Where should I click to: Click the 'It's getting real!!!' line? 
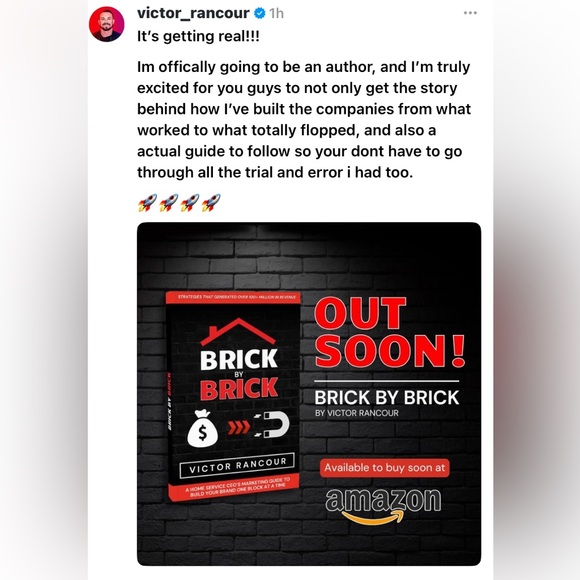[198, 36]
